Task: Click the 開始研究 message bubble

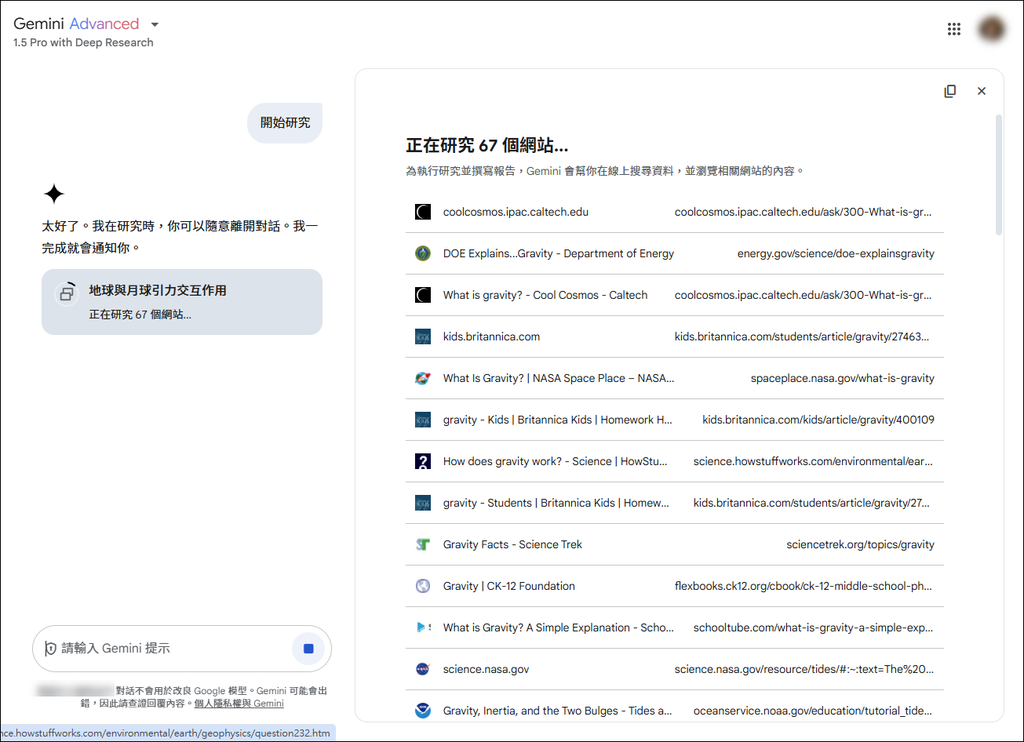Action: 285,123
